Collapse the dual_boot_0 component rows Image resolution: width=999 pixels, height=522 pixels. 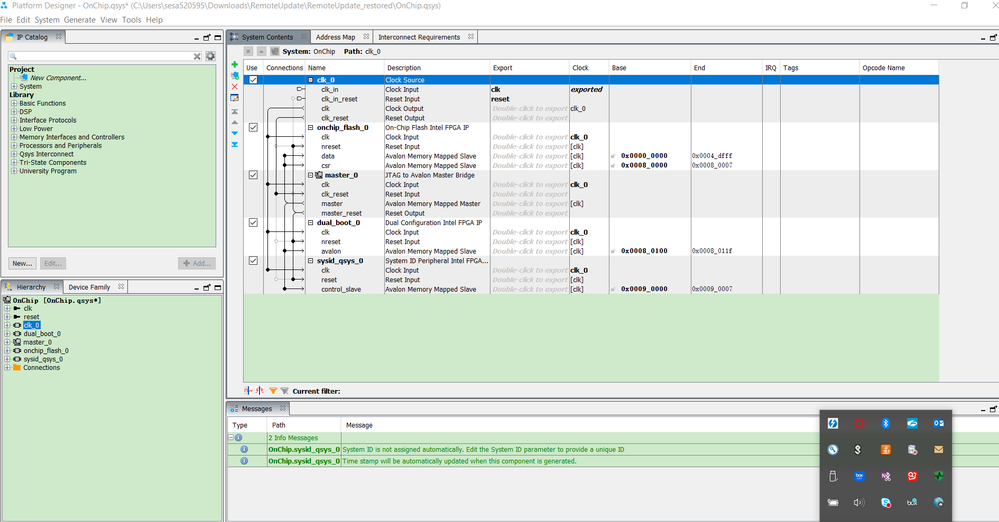click(x=311, y=223)
